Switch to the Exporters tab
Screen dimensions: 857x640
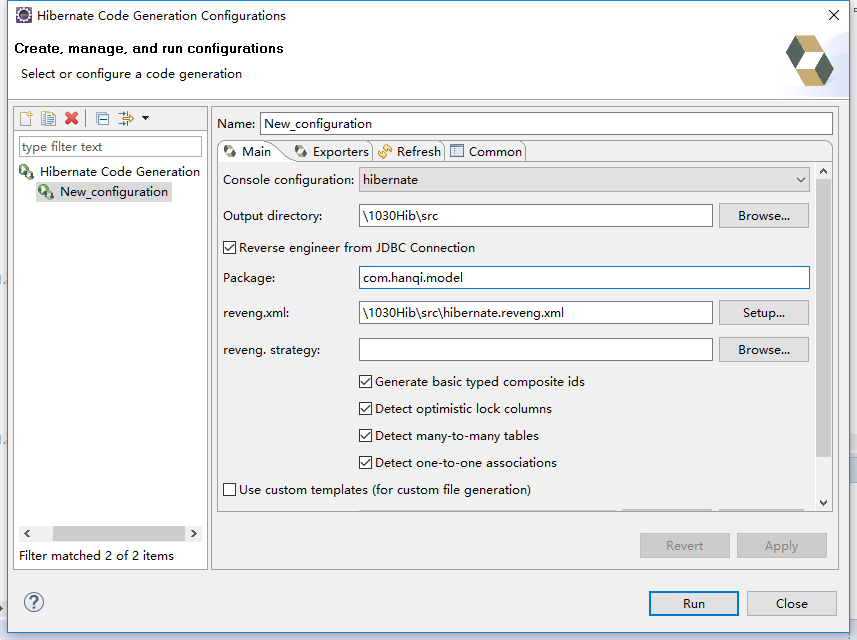[332, 151]
